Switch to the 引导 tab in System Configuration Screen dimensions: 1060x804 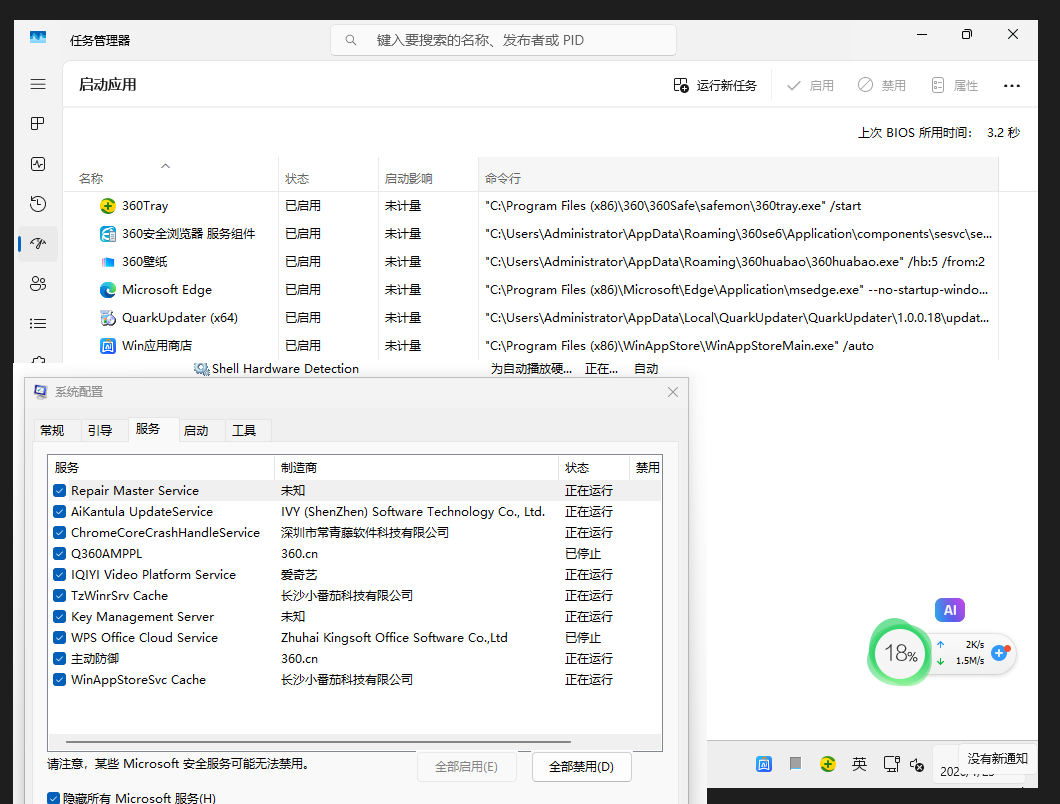(100, 431)
